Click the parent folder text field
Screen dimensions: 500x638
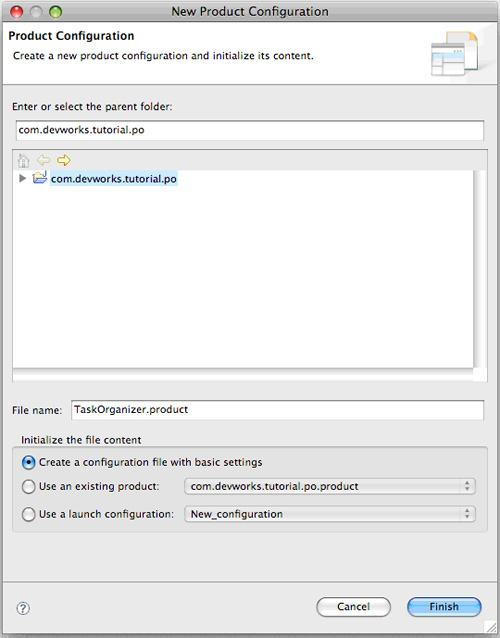(x=250, y=130)
